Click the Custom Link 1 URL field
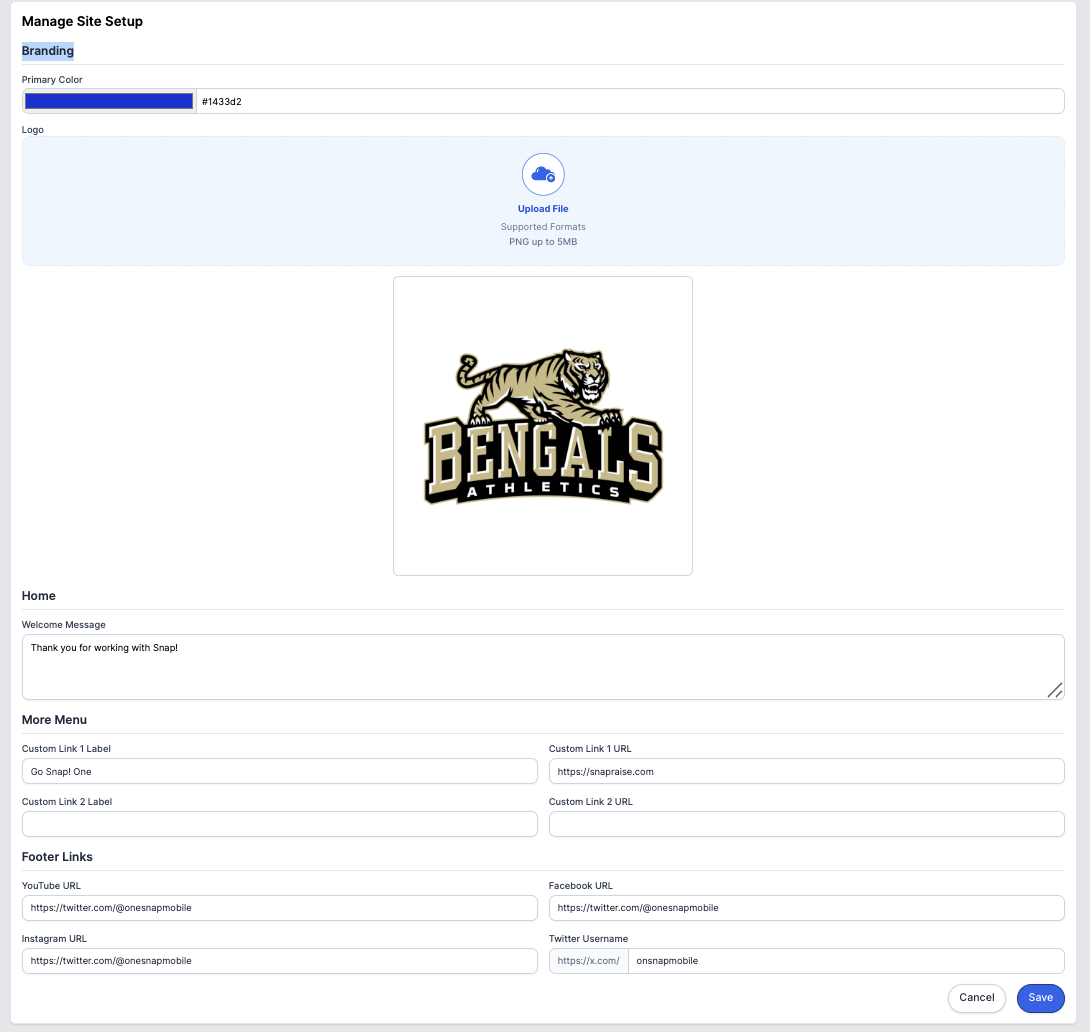The width and height of the screenshot is (1090, 1032). [806, 771]
